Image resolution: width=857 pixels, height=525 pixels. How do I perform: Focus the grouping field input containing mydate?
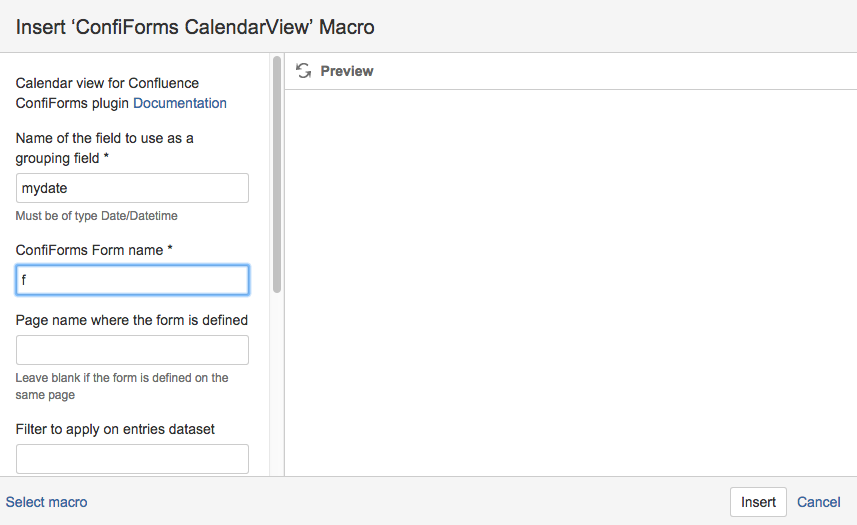[132, 188]
